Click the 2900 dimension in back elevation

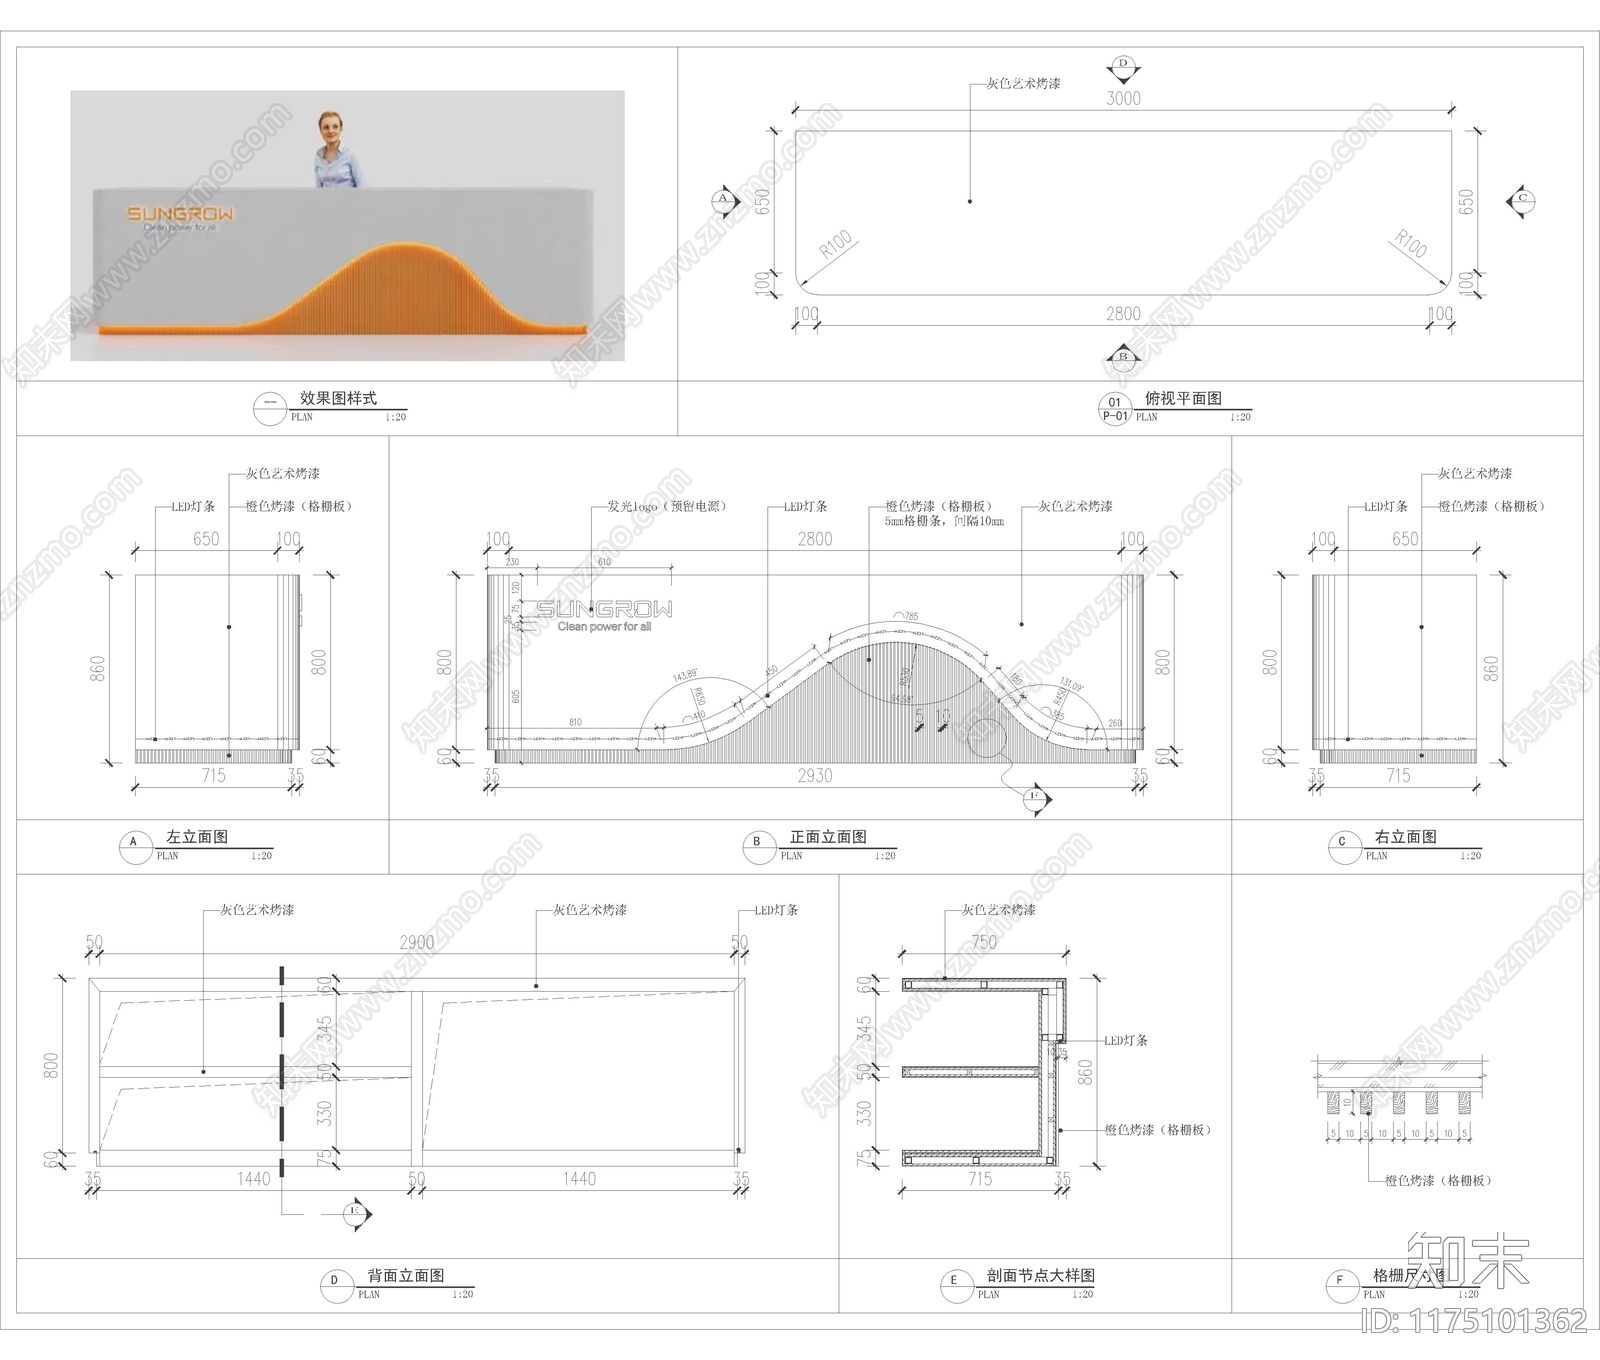417,942
